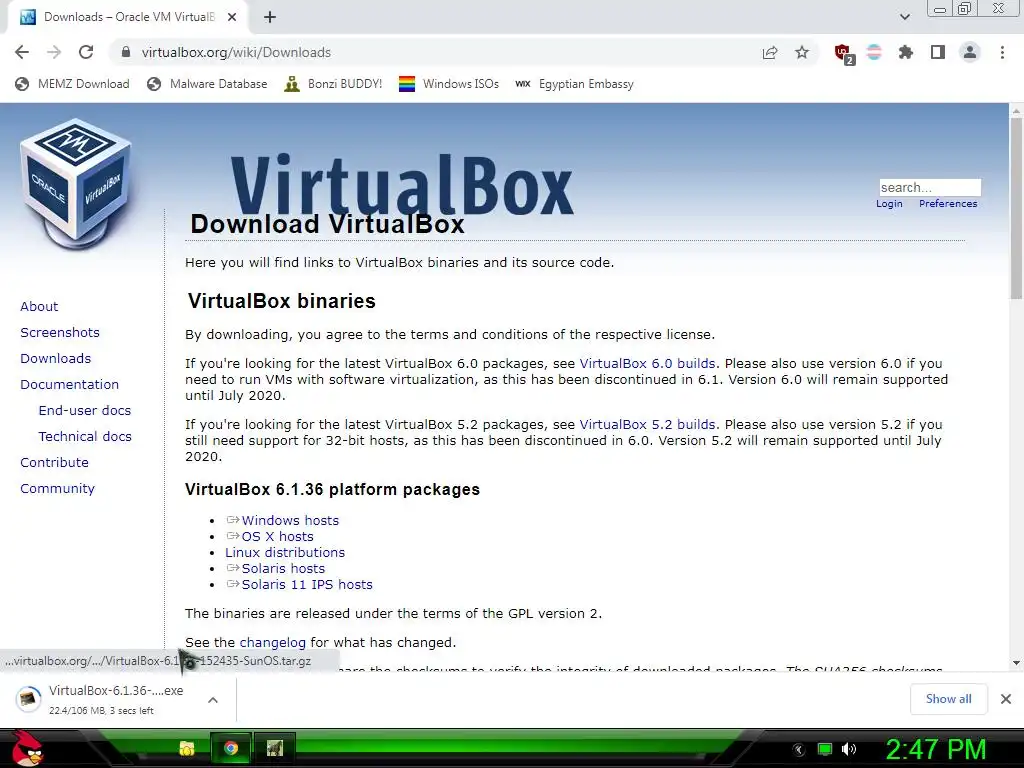Open a new browser tab
Viewport: 1024px width, 768px height.
[270, 17]
